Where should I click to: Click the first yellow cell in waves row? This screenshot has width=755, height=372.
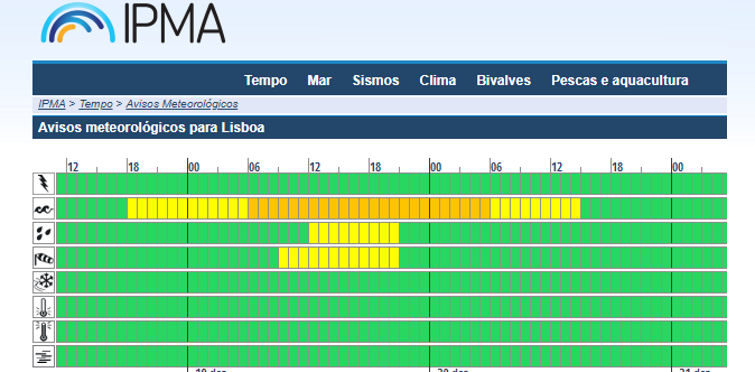click(132, 208)
